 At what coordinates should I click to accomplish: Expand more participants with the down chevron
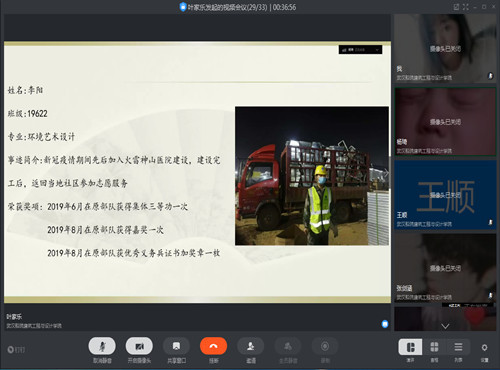click(x=445, y=326)
